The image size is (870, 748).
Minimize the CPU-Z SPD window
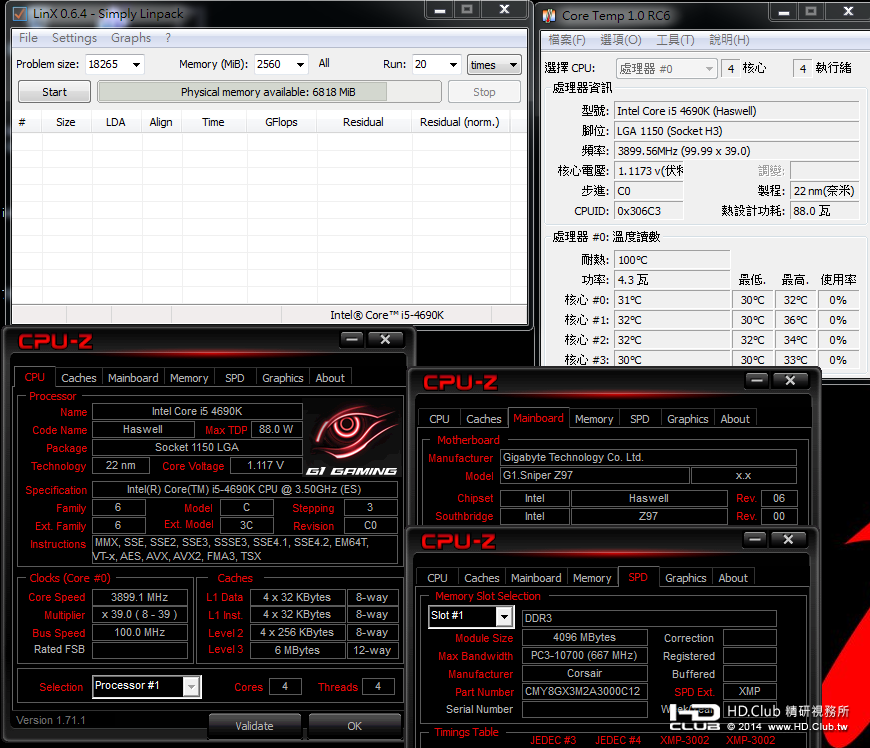[x=755, y=539]
